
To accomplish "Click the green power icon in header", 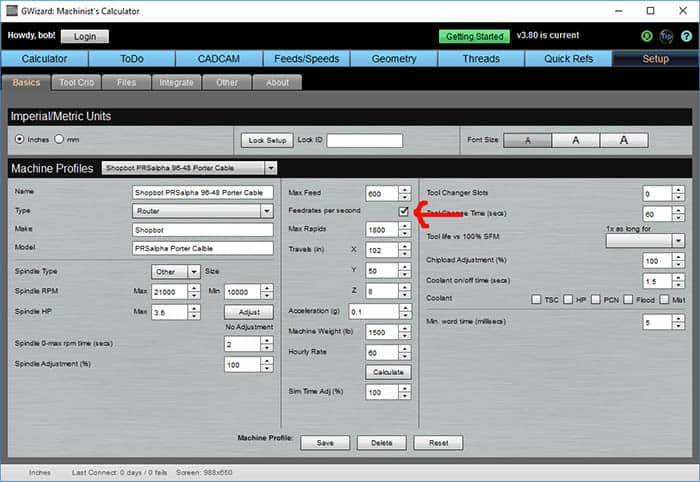I will click(x=646, y=36).
